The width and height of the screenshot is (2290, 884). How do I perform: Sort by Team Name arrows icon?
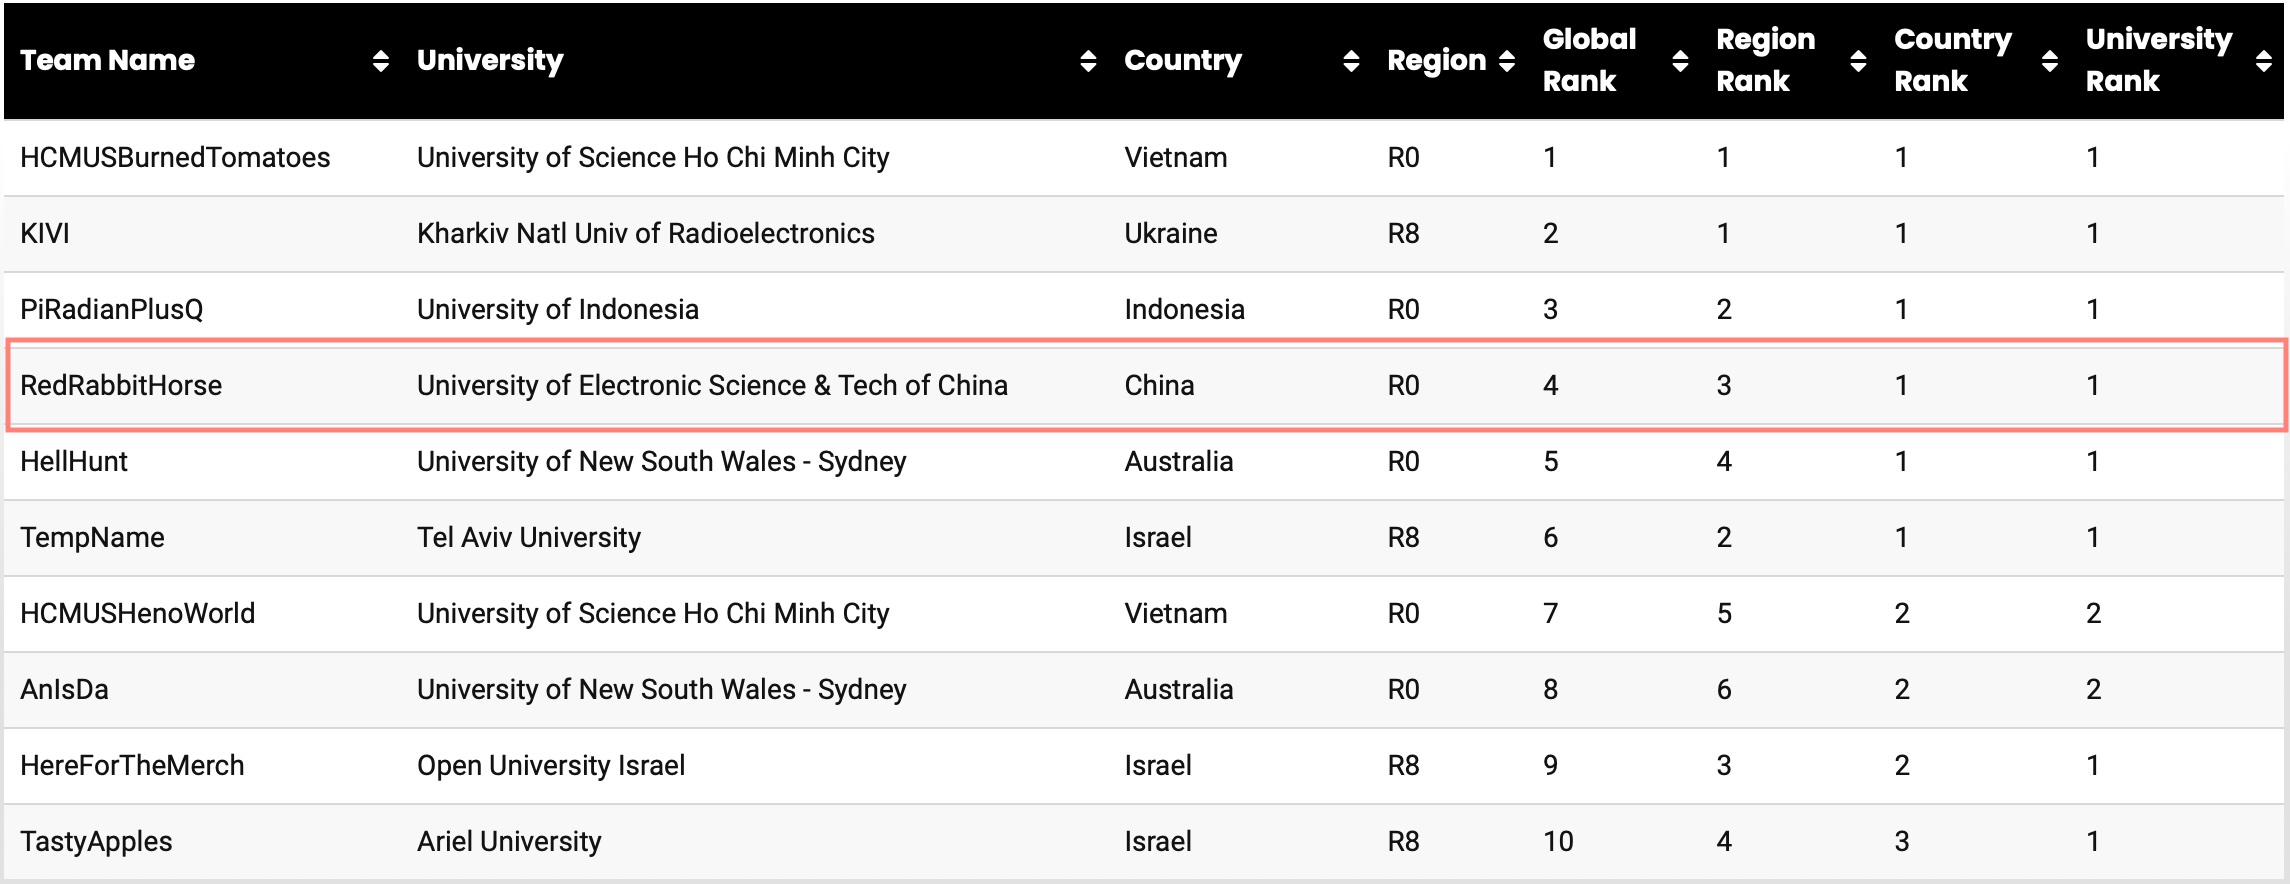380,61
